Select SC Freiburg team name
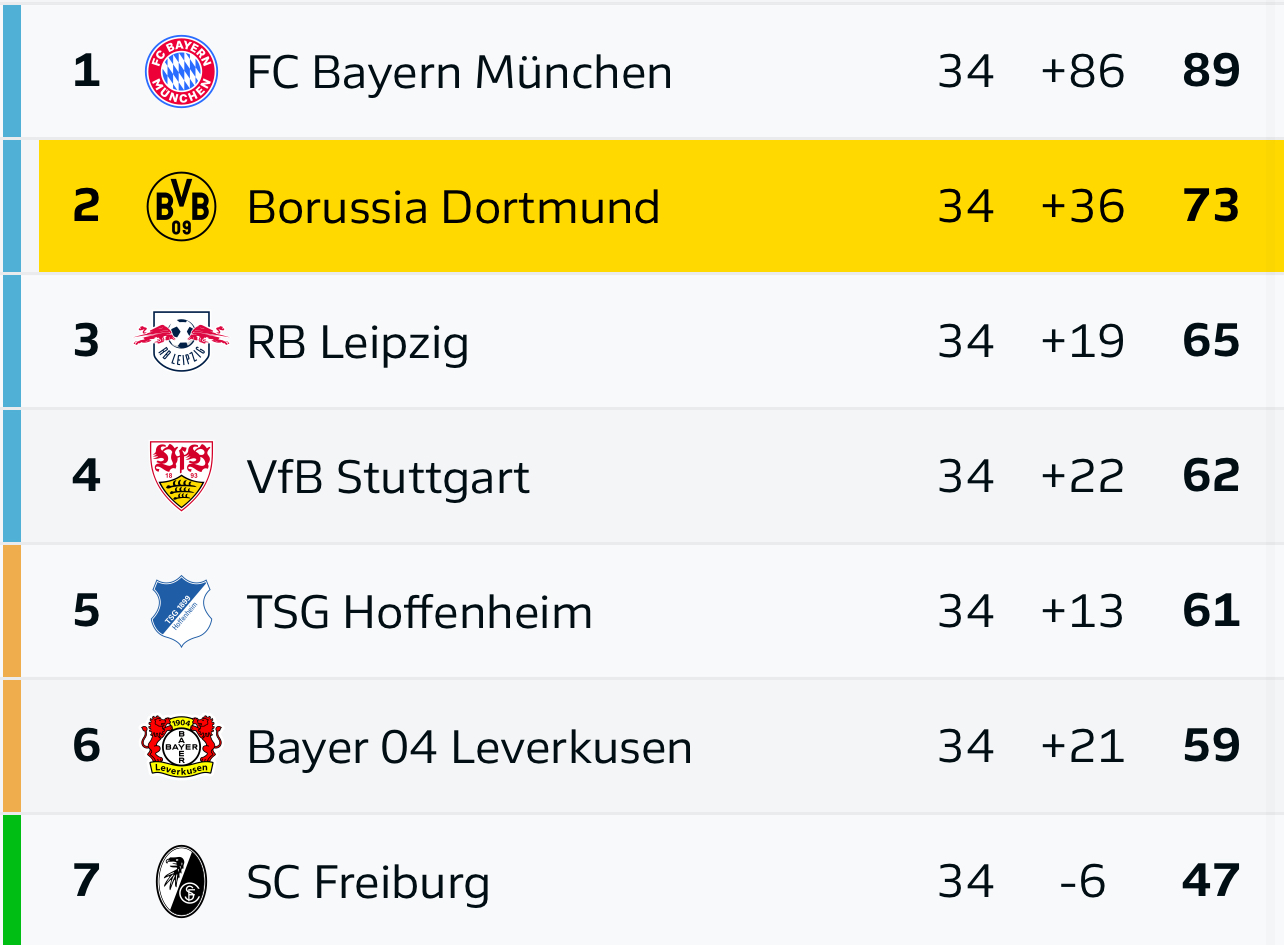 coord(368,883)
